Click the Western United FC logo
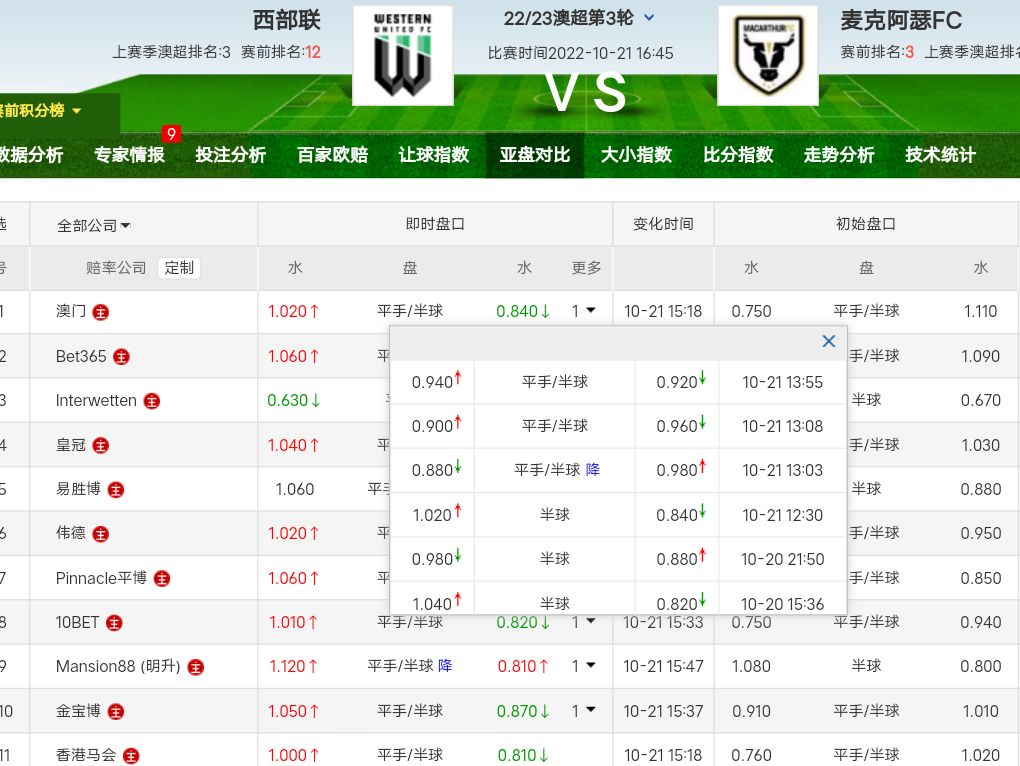The image size is (1020, 766). [x=402, y=56]
